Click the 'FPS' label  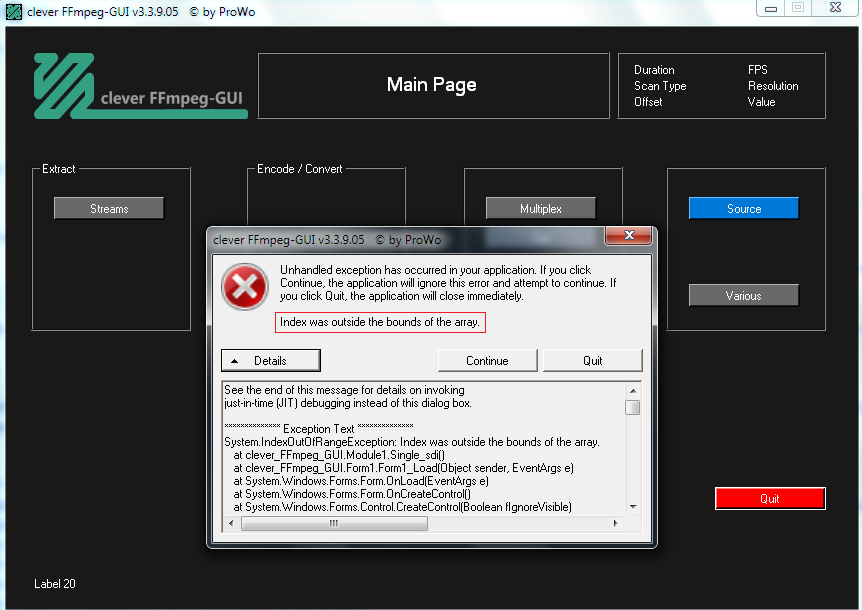click(x=758, y=70)
